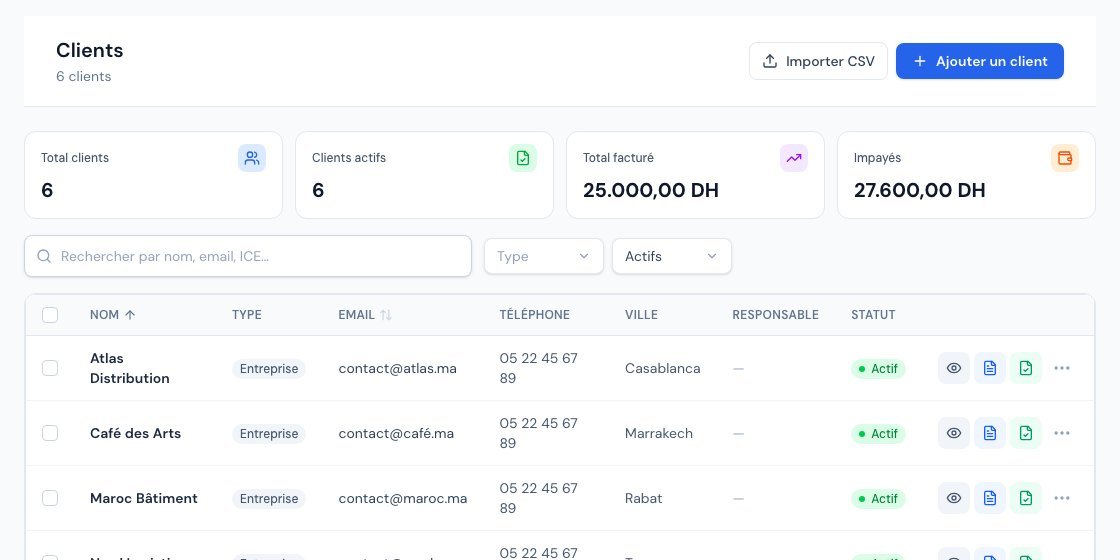Open the Type filter dropdown
The width and height of the screenshot is (1120, 560).
544,256
